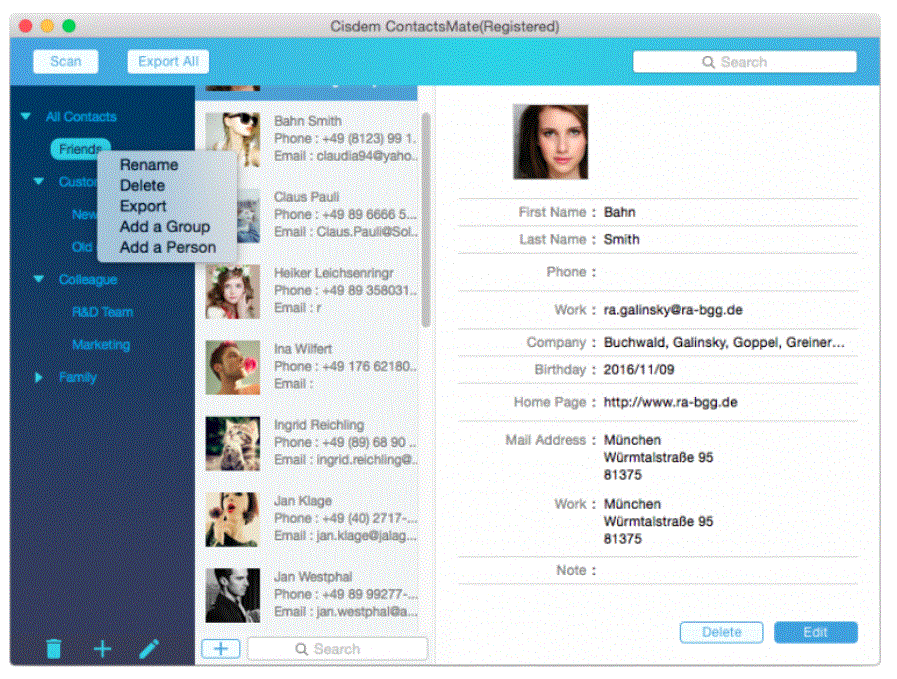Viewport: 897px width, 679px height.
Task: Click the trash icon in sidebar footer
Action: (x=53, y=649)
